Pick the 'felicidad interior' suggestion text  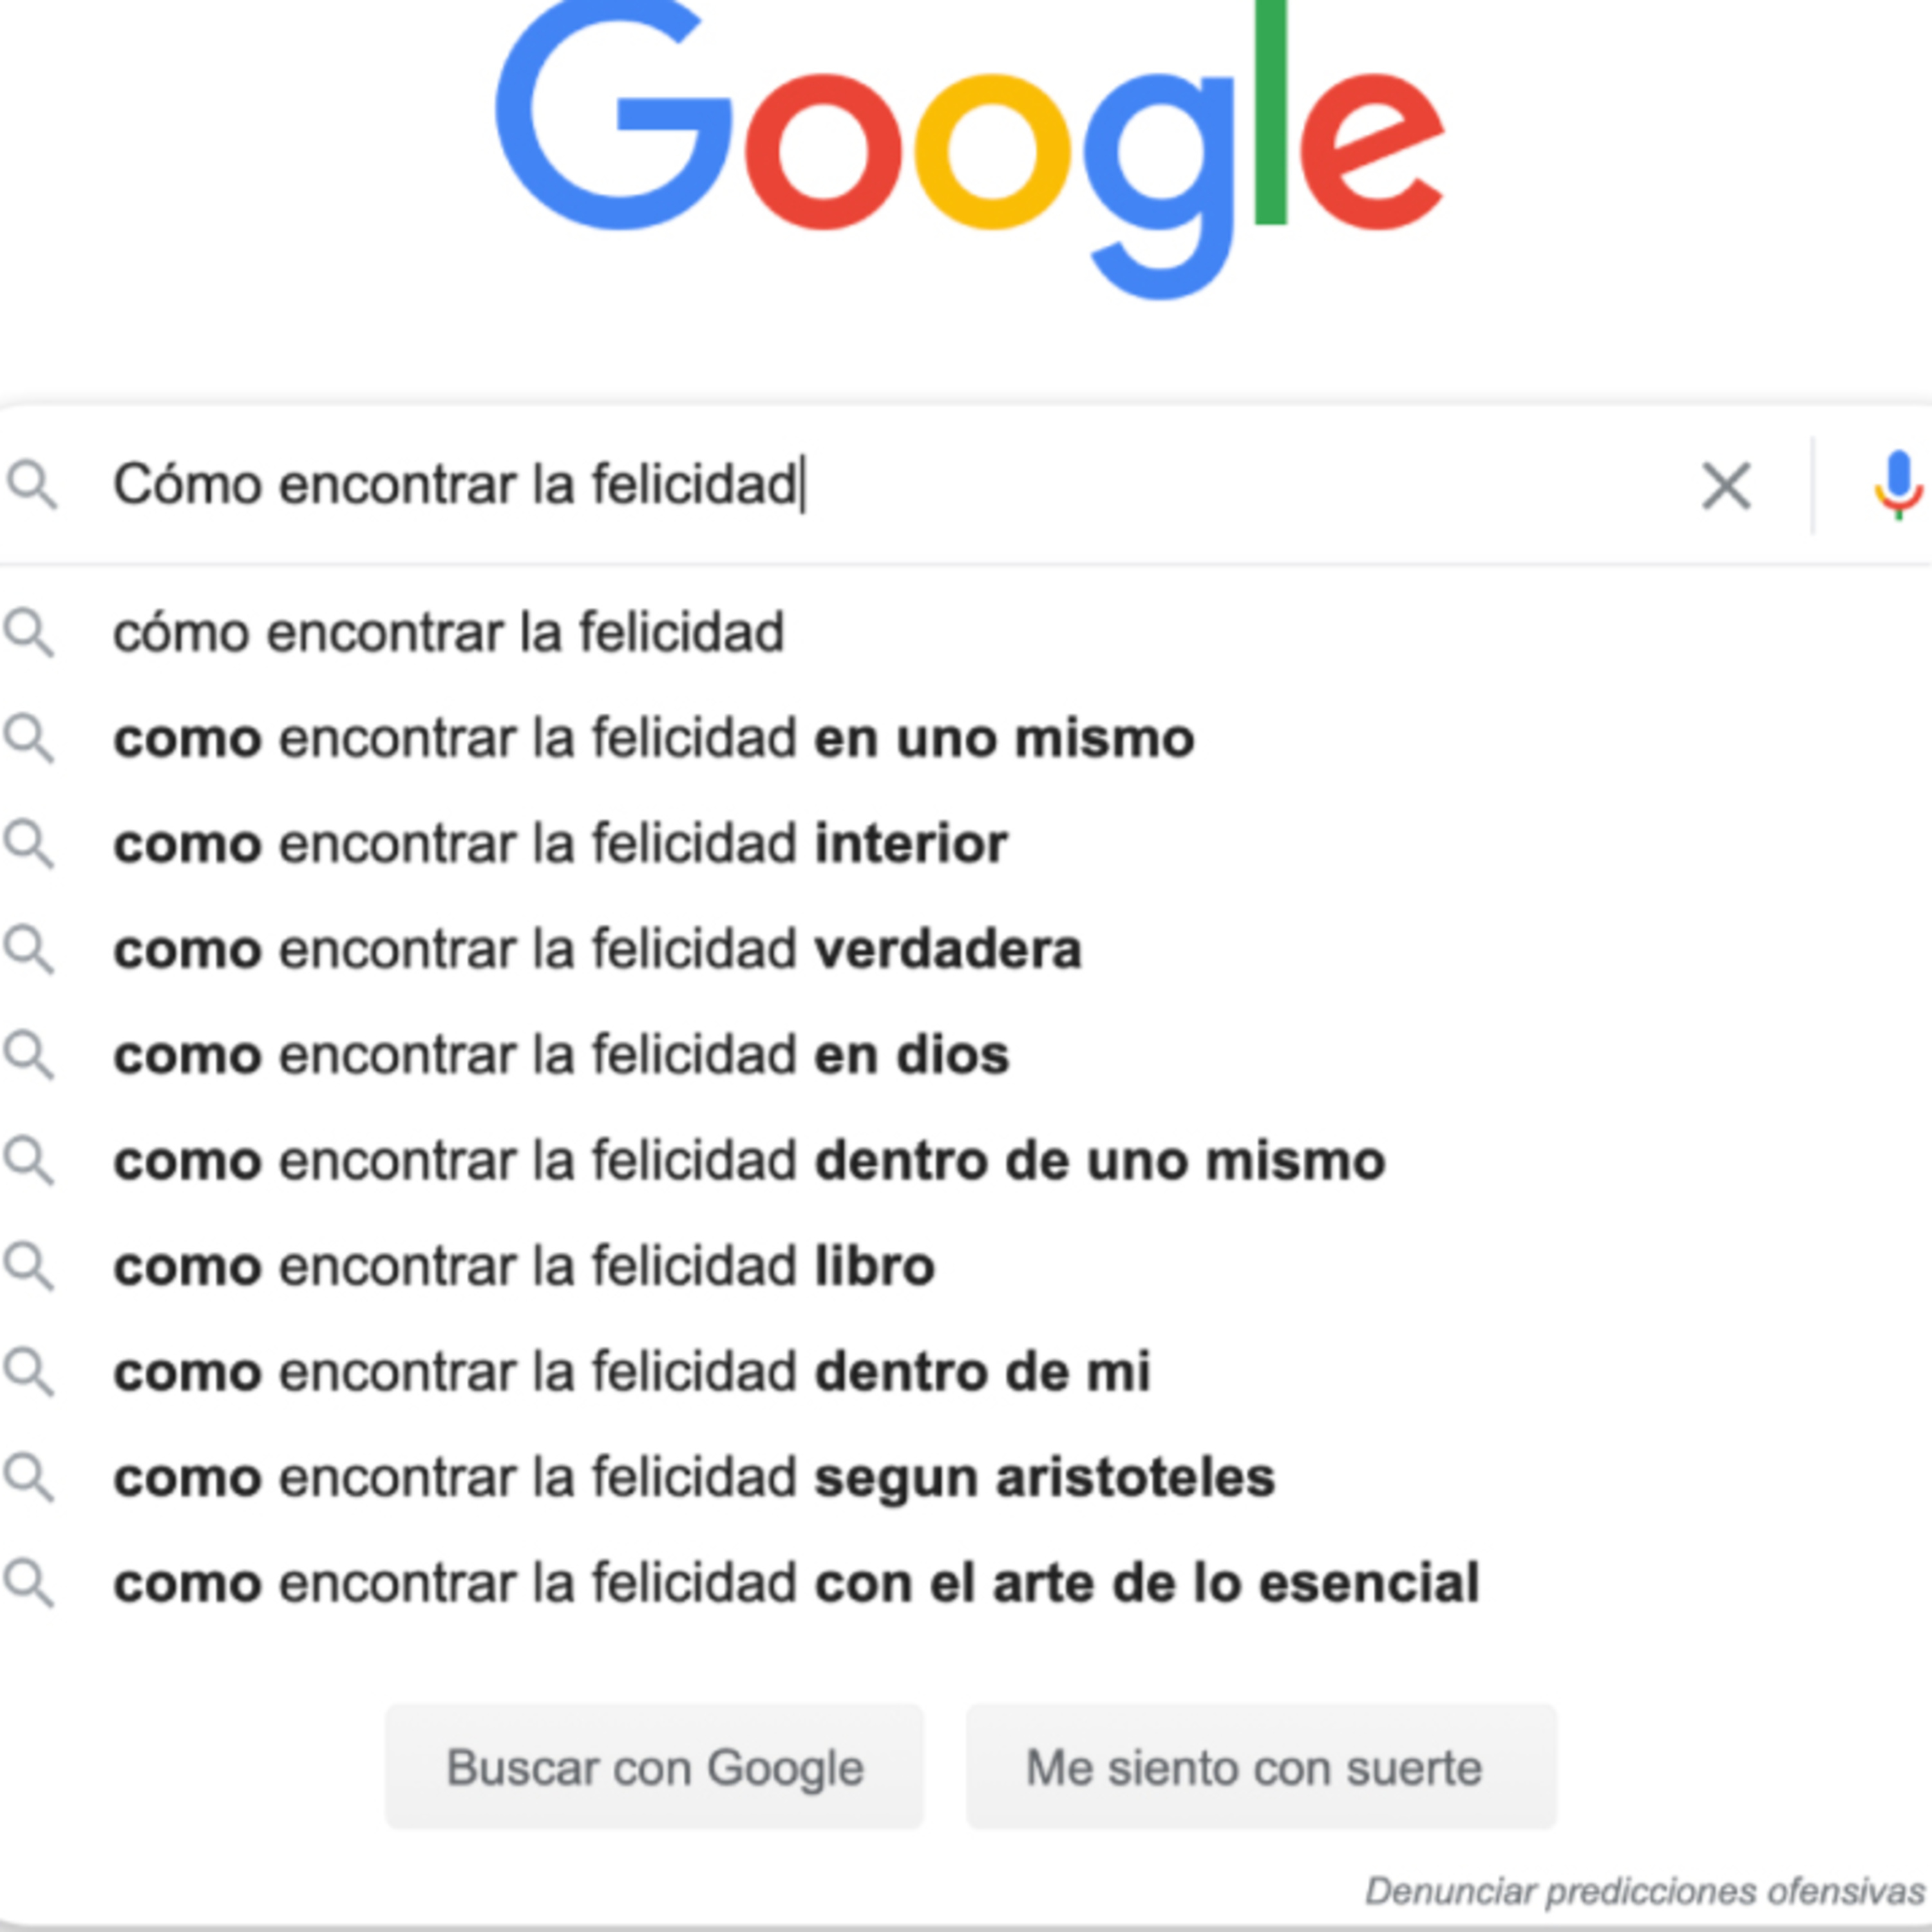coord(560,844)
